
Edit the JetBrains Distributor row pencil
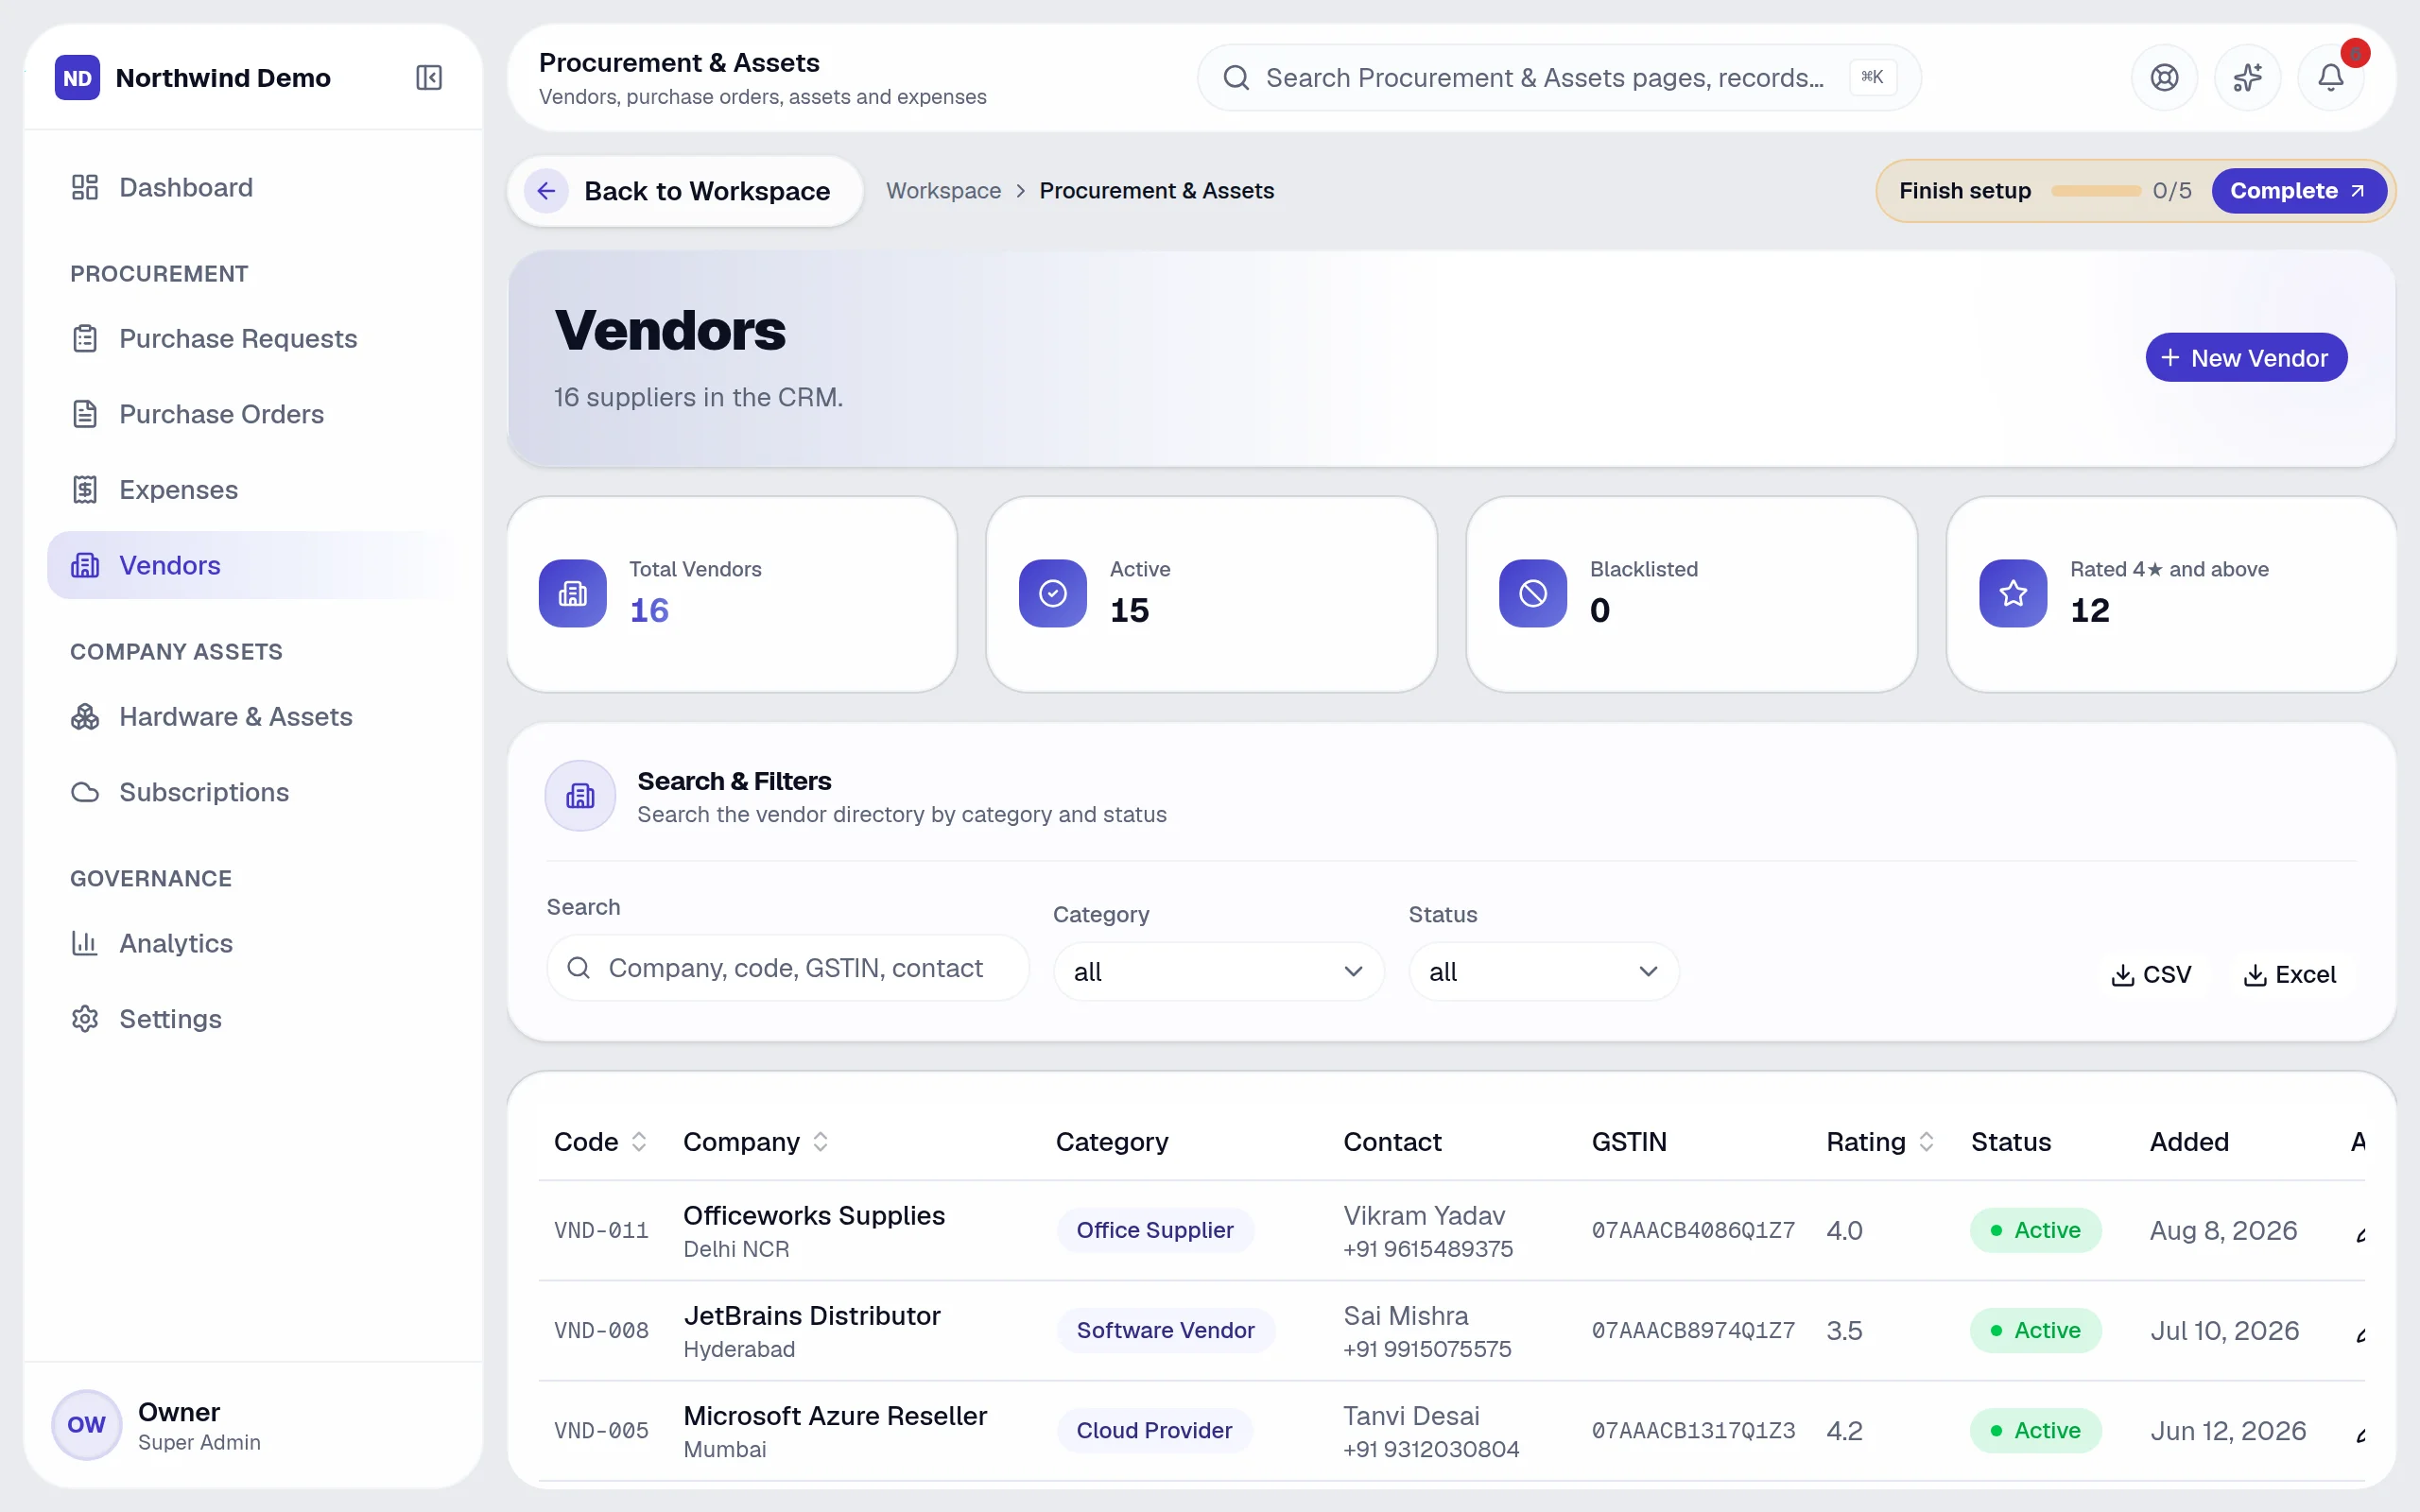[2360, 1336]
